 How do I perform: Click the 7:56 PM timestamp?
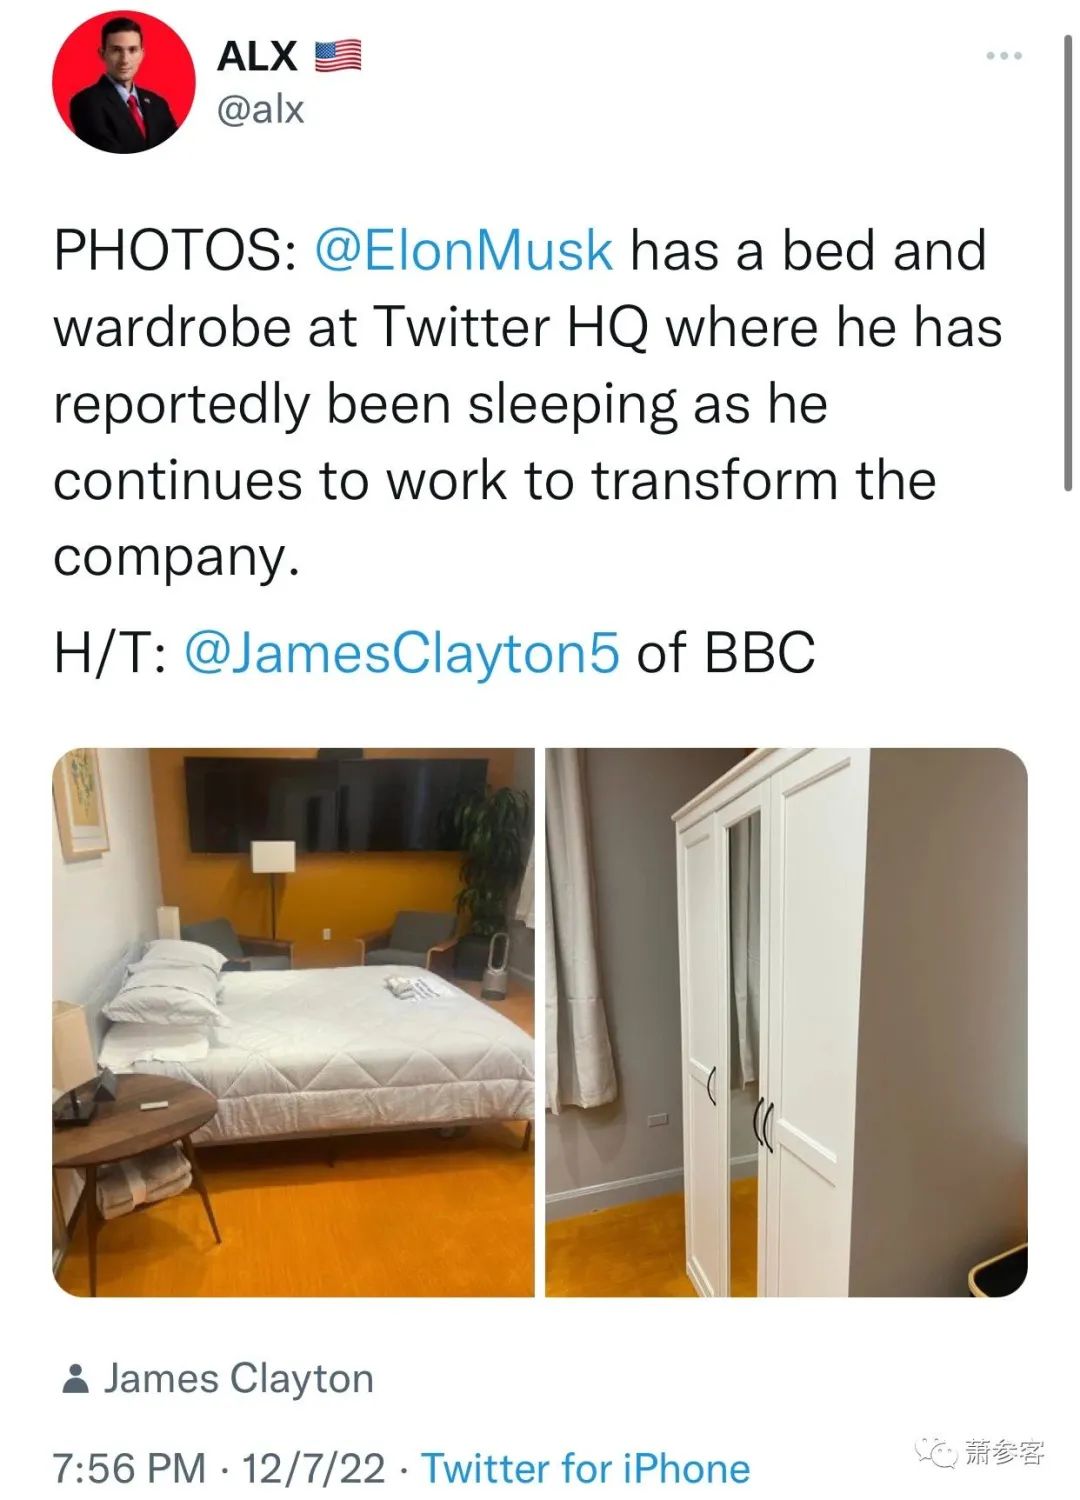(129, 1469)
